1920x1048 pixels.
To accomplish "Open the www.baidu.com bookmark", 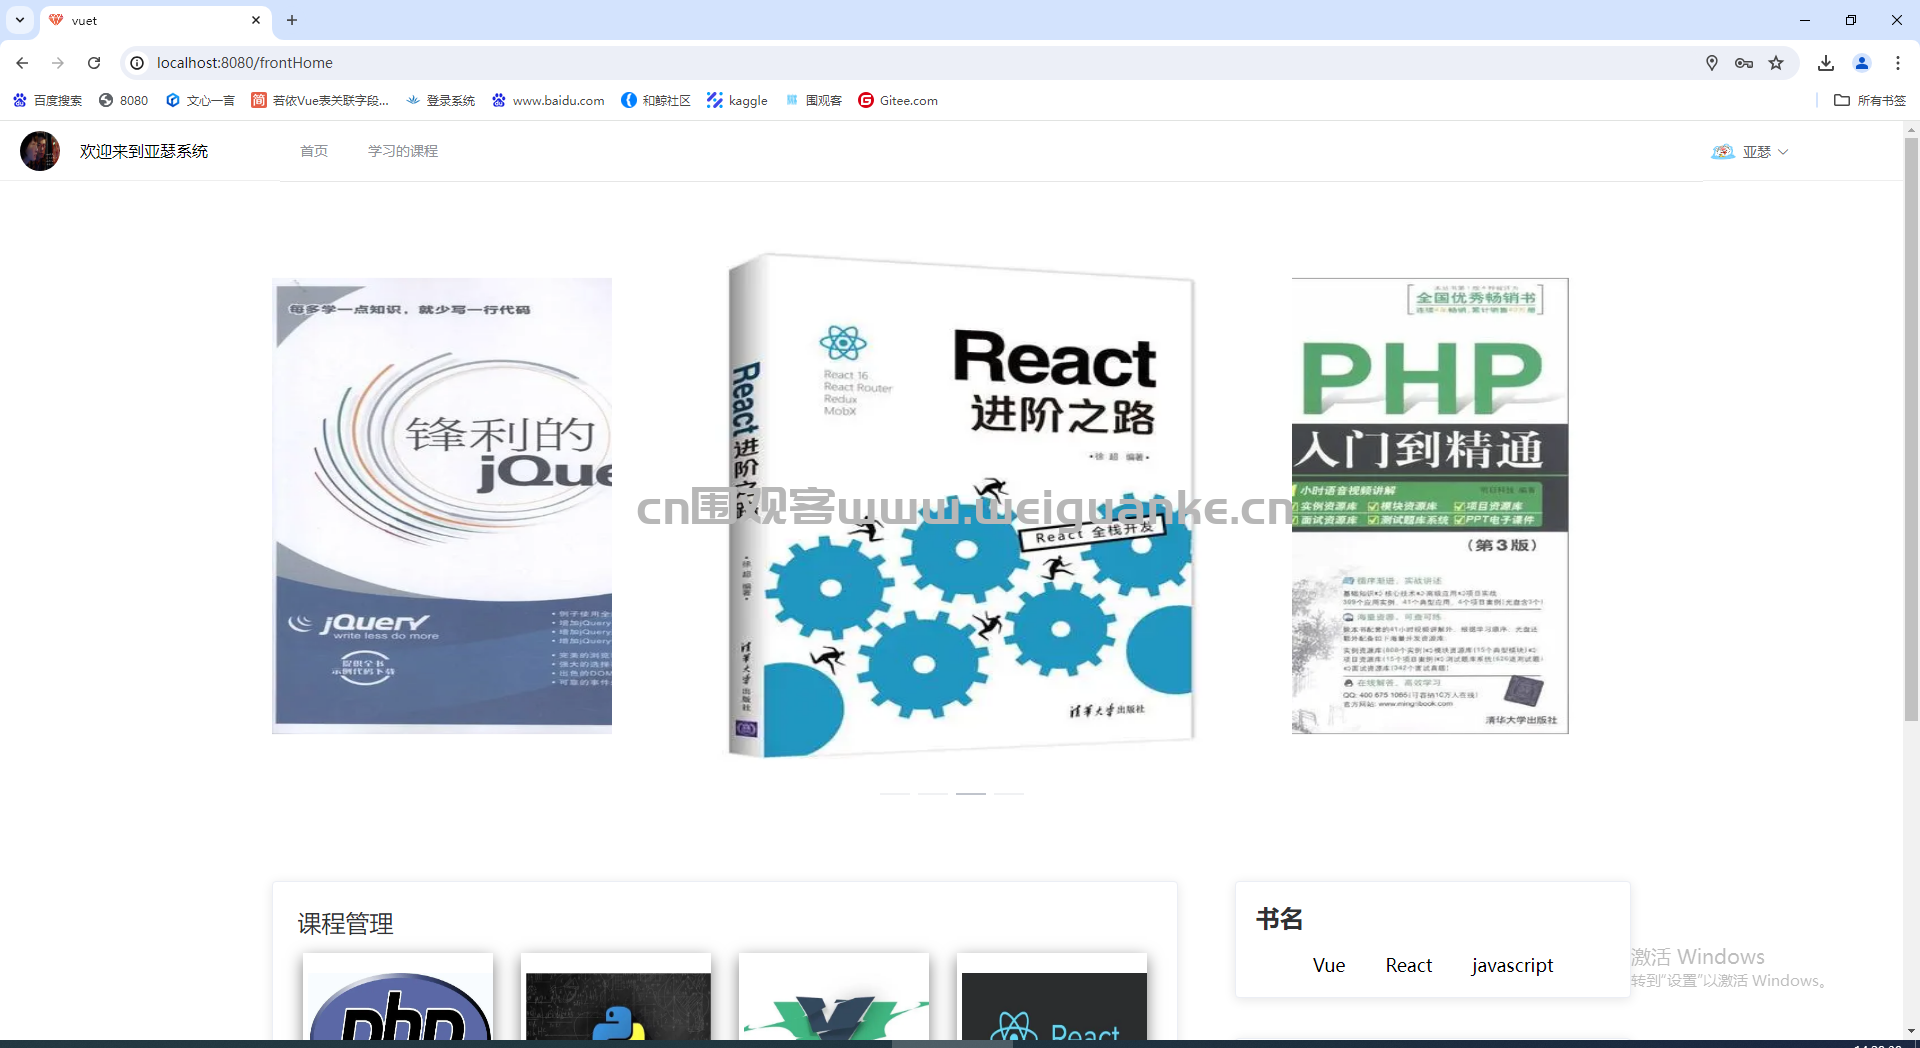I will (548, 100).
